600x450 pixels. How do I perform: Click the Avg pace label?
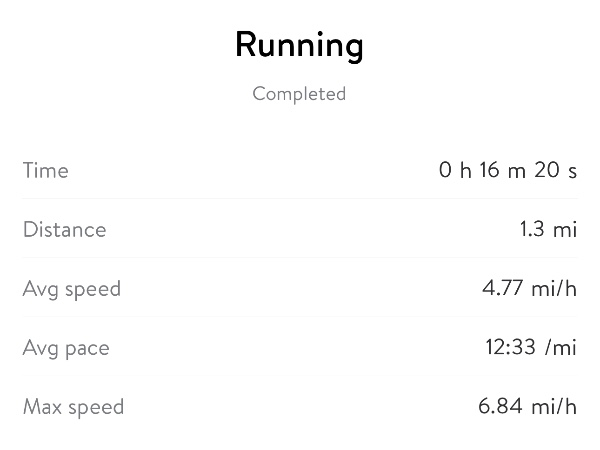point(66,348)
